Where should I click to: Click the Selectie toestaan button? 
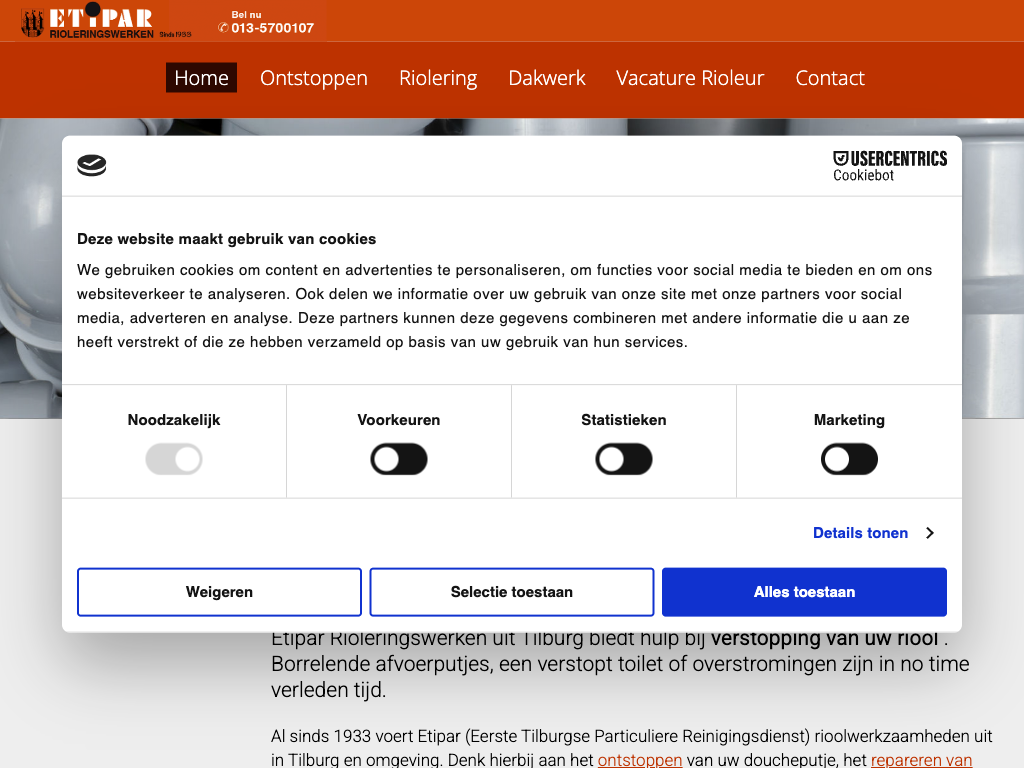click(512, 592)
